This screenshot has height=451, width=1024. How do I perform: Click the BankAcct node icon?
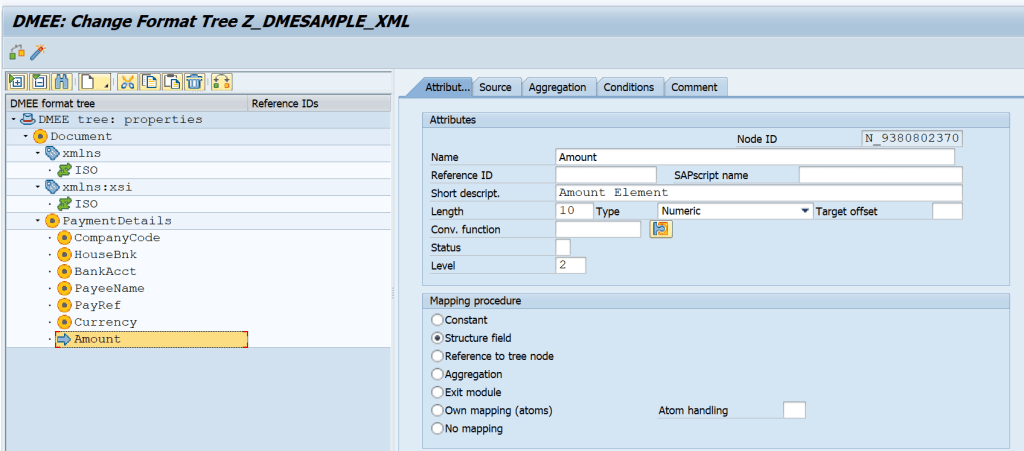click(x=64, y=272)
